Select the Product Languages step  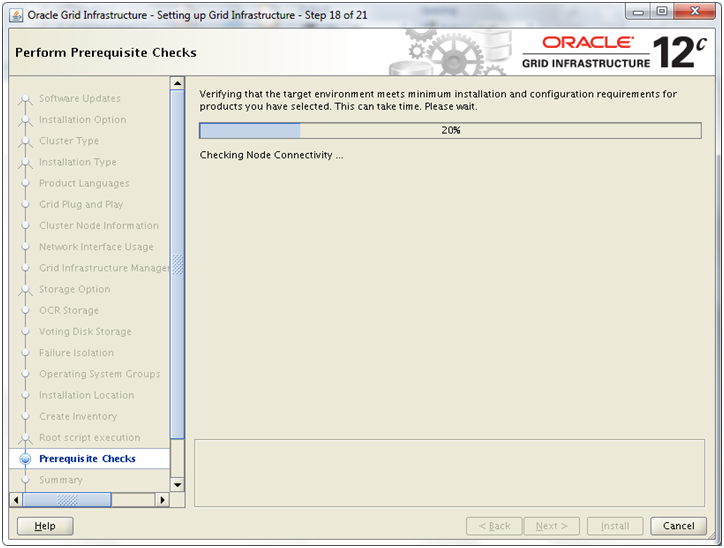pos(84,183)
